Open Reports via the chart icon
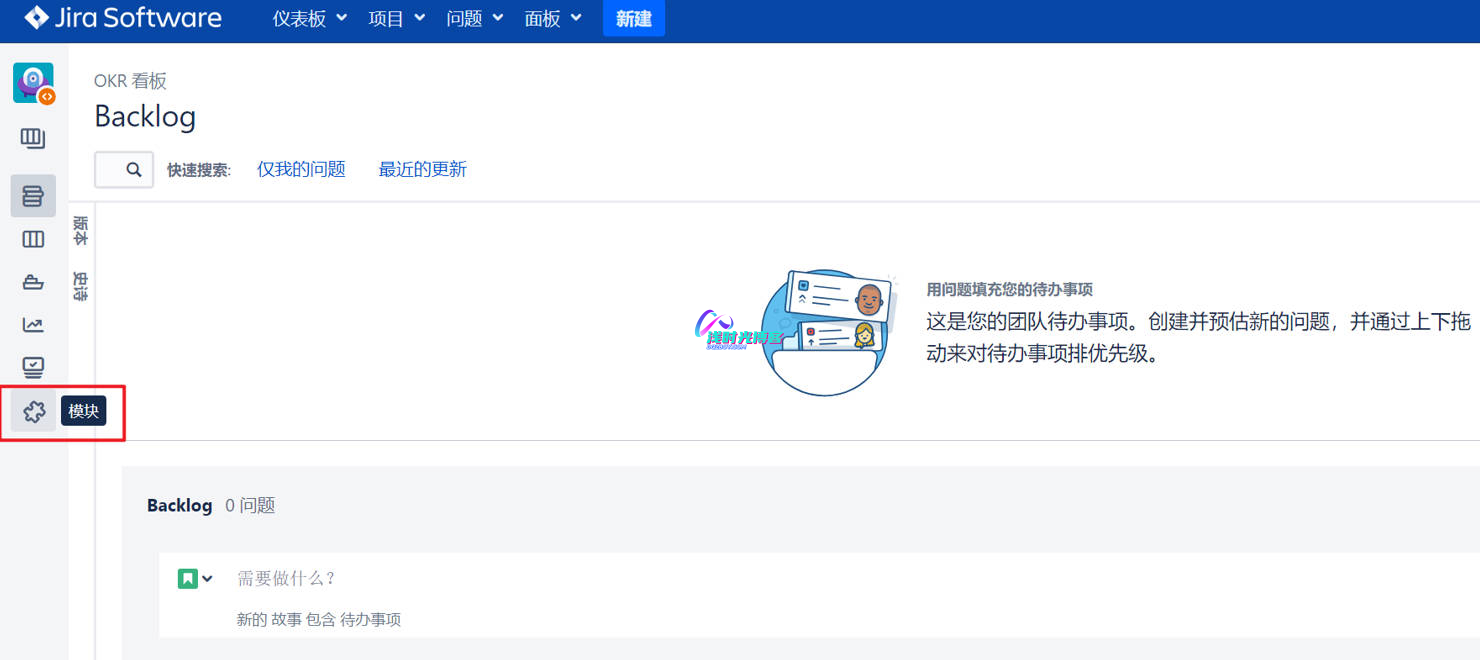Viewport: 1480px width, 660px height. point(33,325)
